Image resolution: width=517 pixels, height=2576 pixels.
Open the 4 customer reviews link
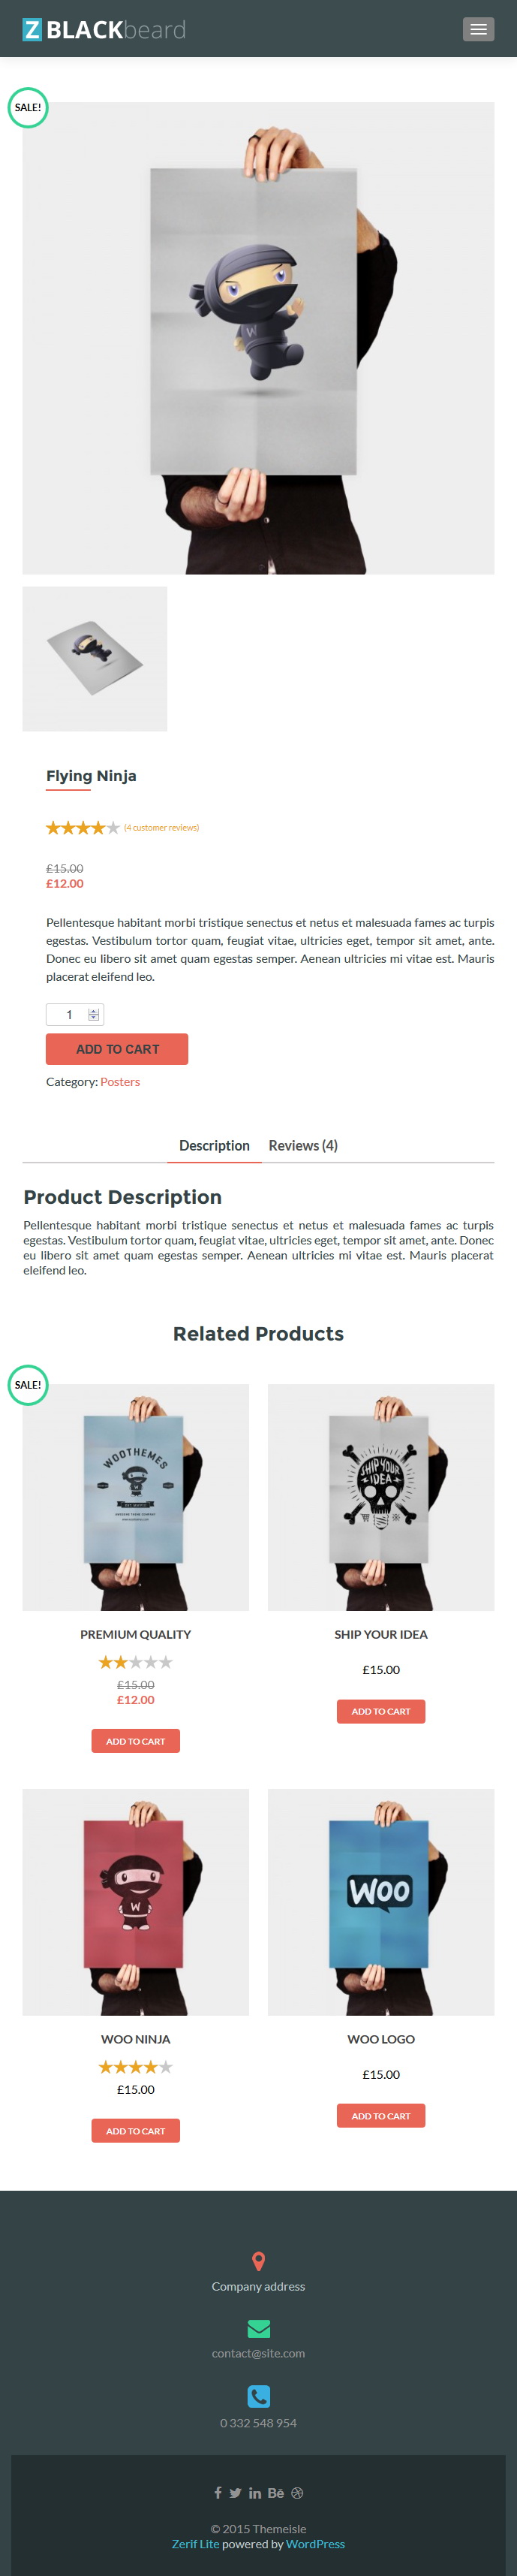(x=161, y=827)
